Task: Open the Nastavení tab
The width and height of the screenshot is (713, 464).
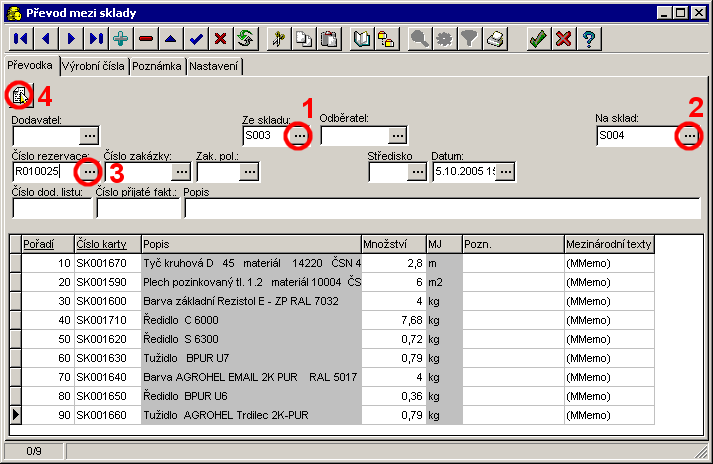Action: point(214,66)
